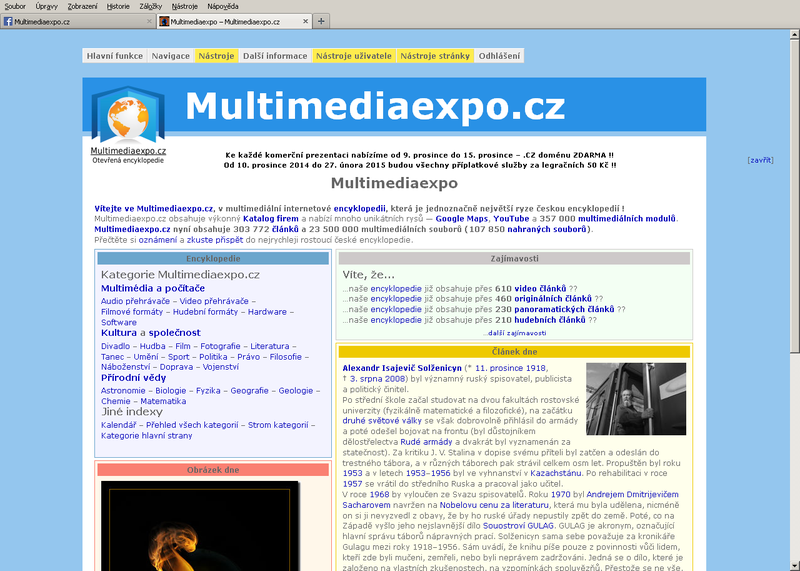Open the Video přehrávače category

coord(214,301)
